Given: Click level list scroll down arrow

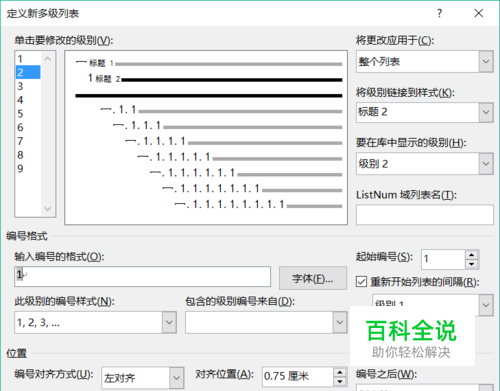Looking at the screenshot, I should pos(48,209).
